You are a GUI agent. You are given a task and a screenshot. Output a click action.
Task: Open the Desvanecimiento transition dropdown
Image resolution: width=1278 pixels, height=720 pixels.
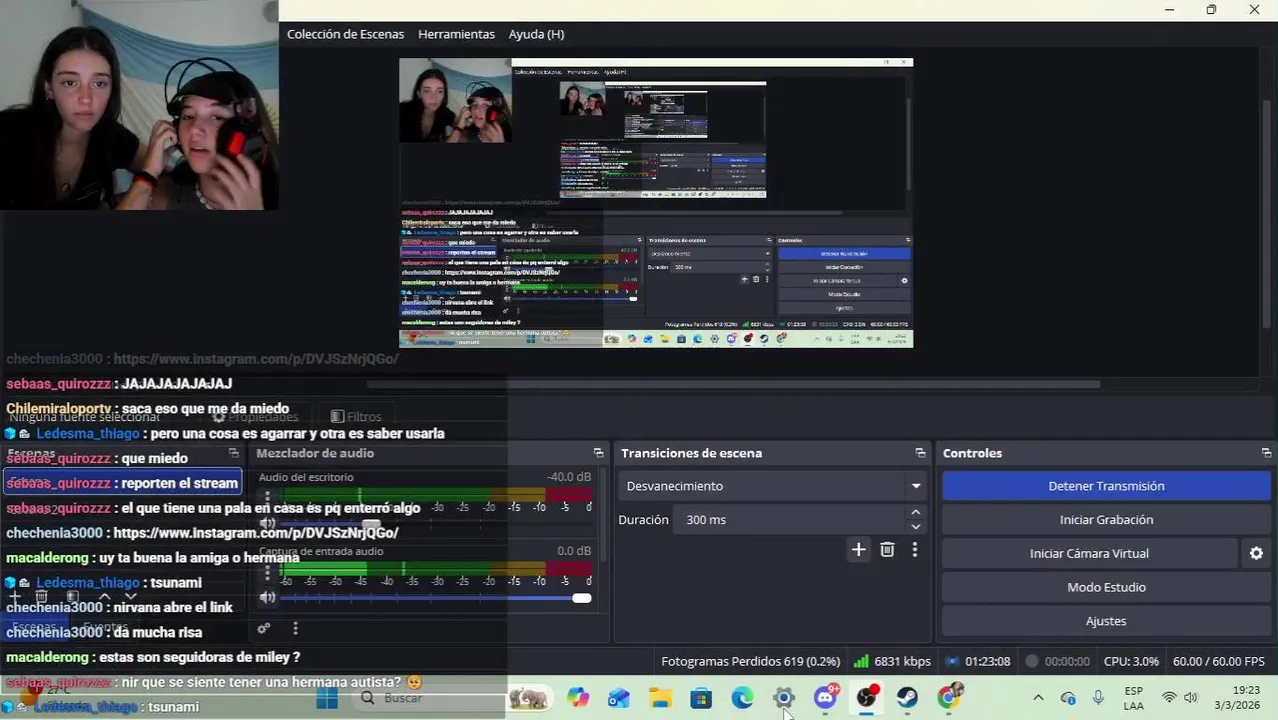tap(773, 486)
